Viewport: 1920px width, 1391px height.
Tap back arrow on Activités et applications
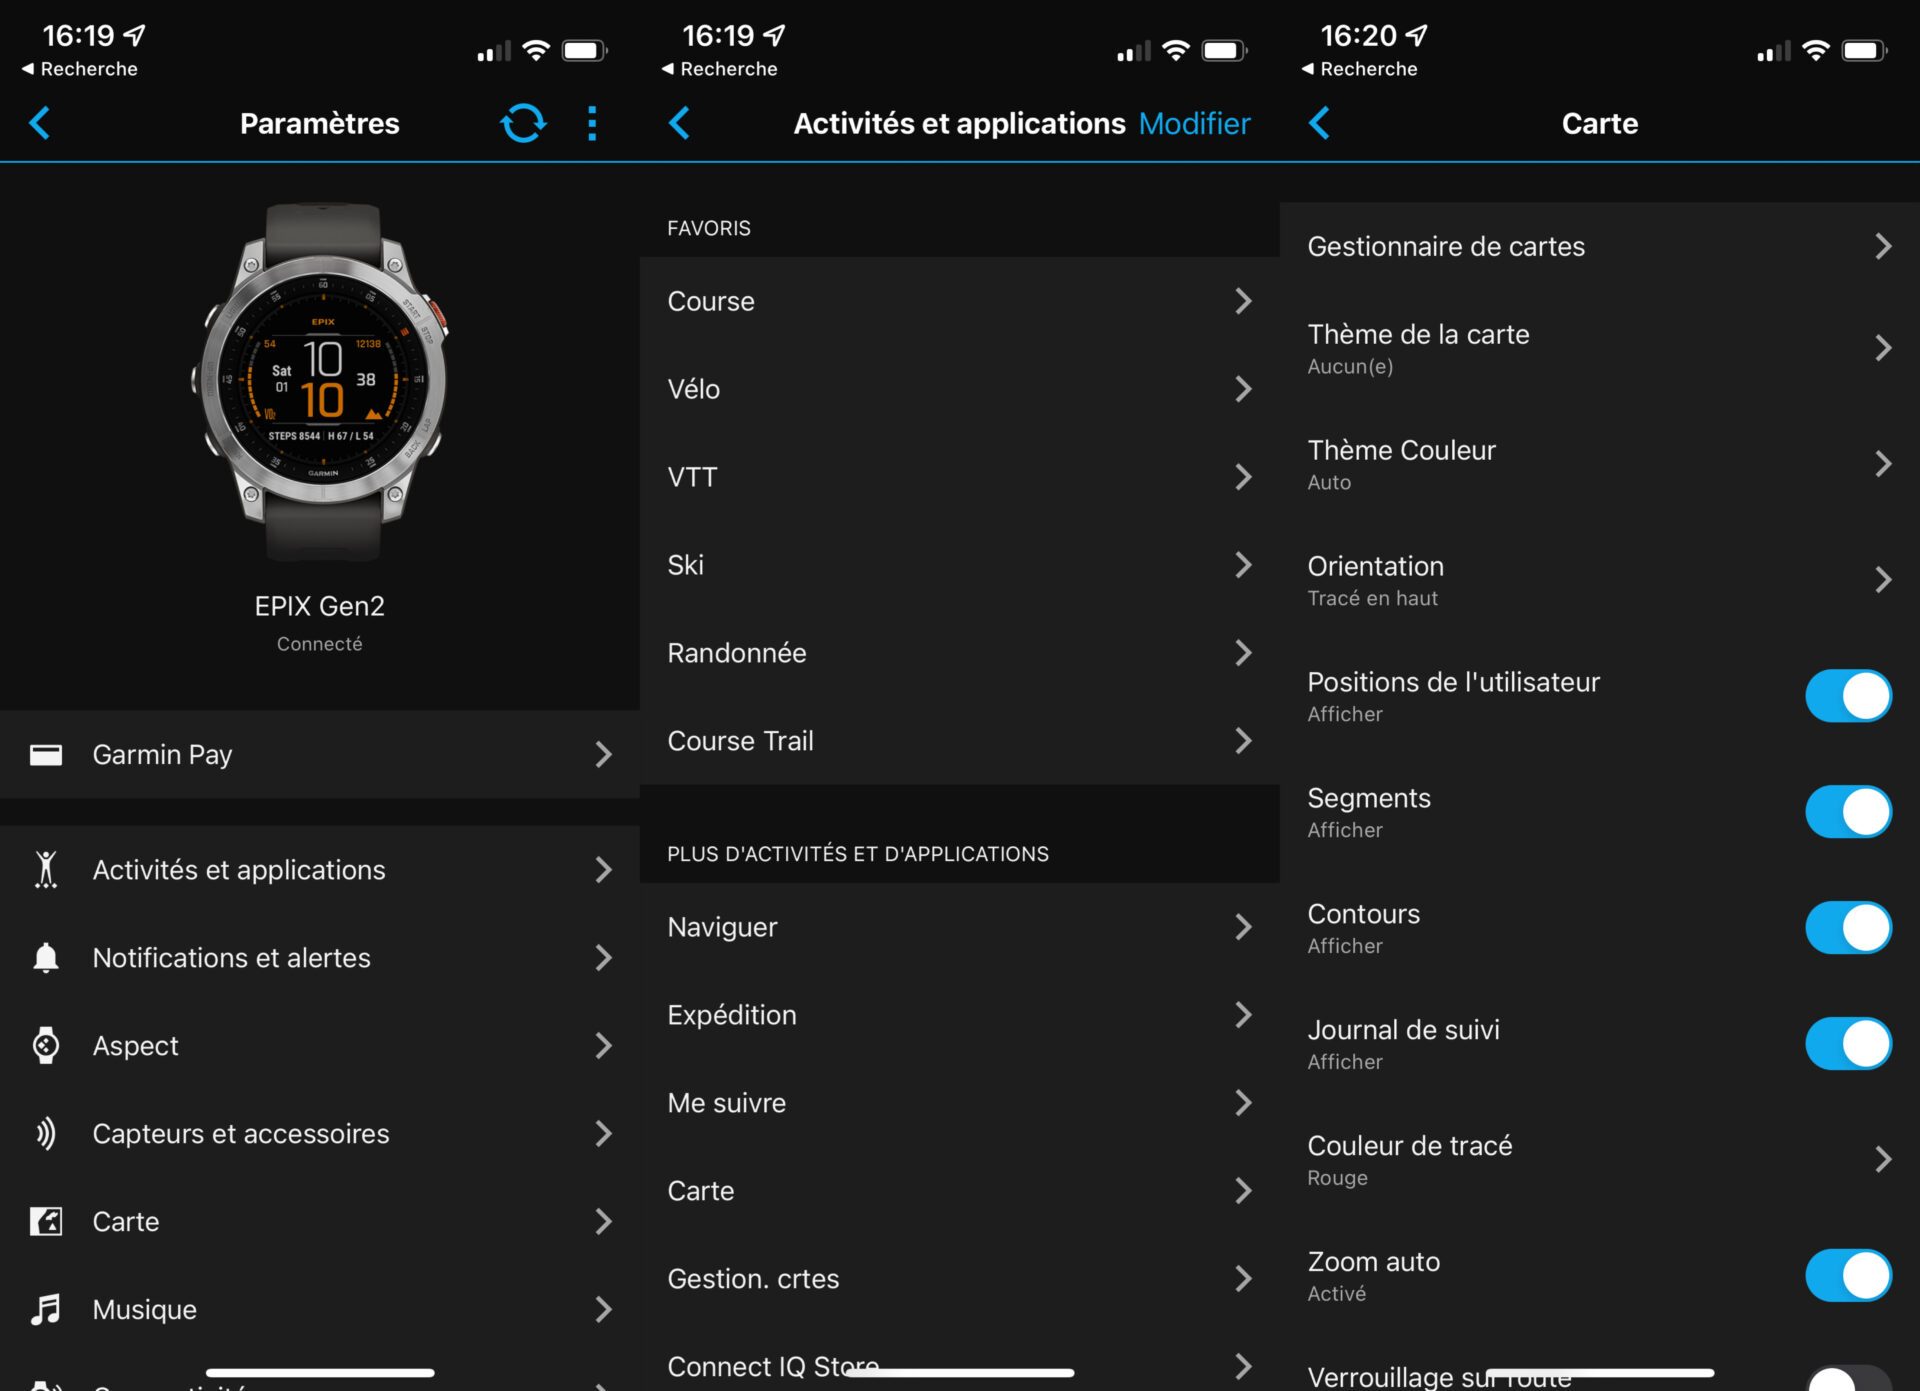pyautogui.click(x=679, y=123)
